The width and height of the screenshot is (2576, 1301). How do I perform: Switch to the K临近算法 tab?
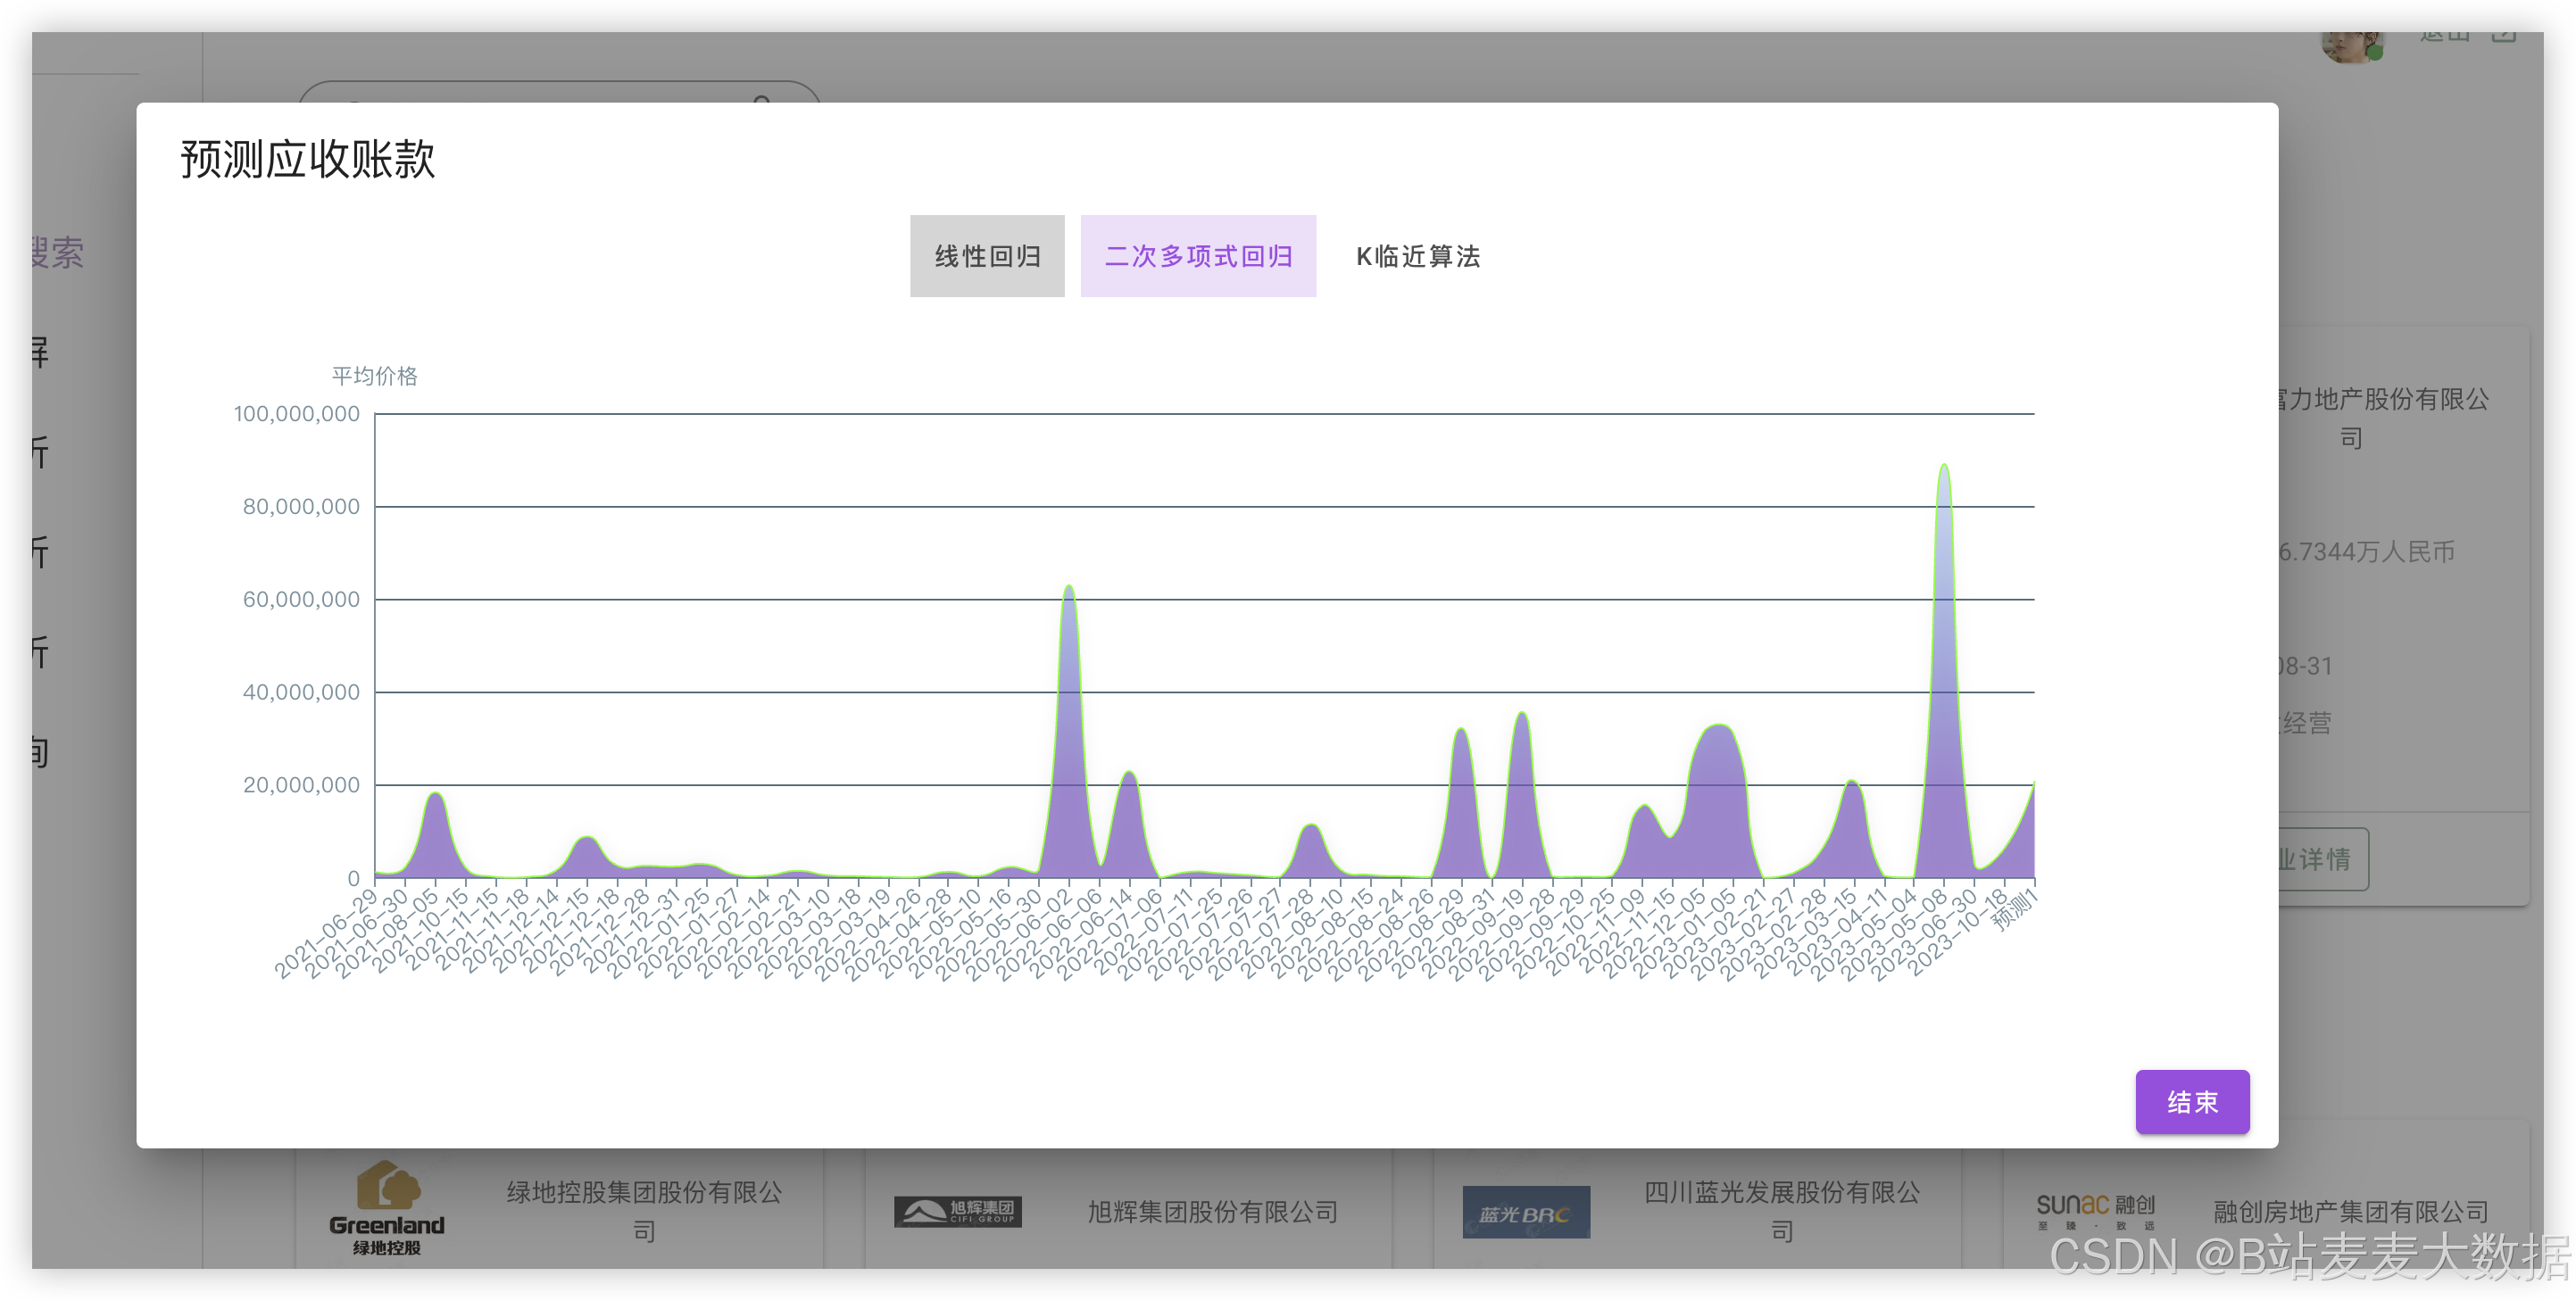point(1417,256)
